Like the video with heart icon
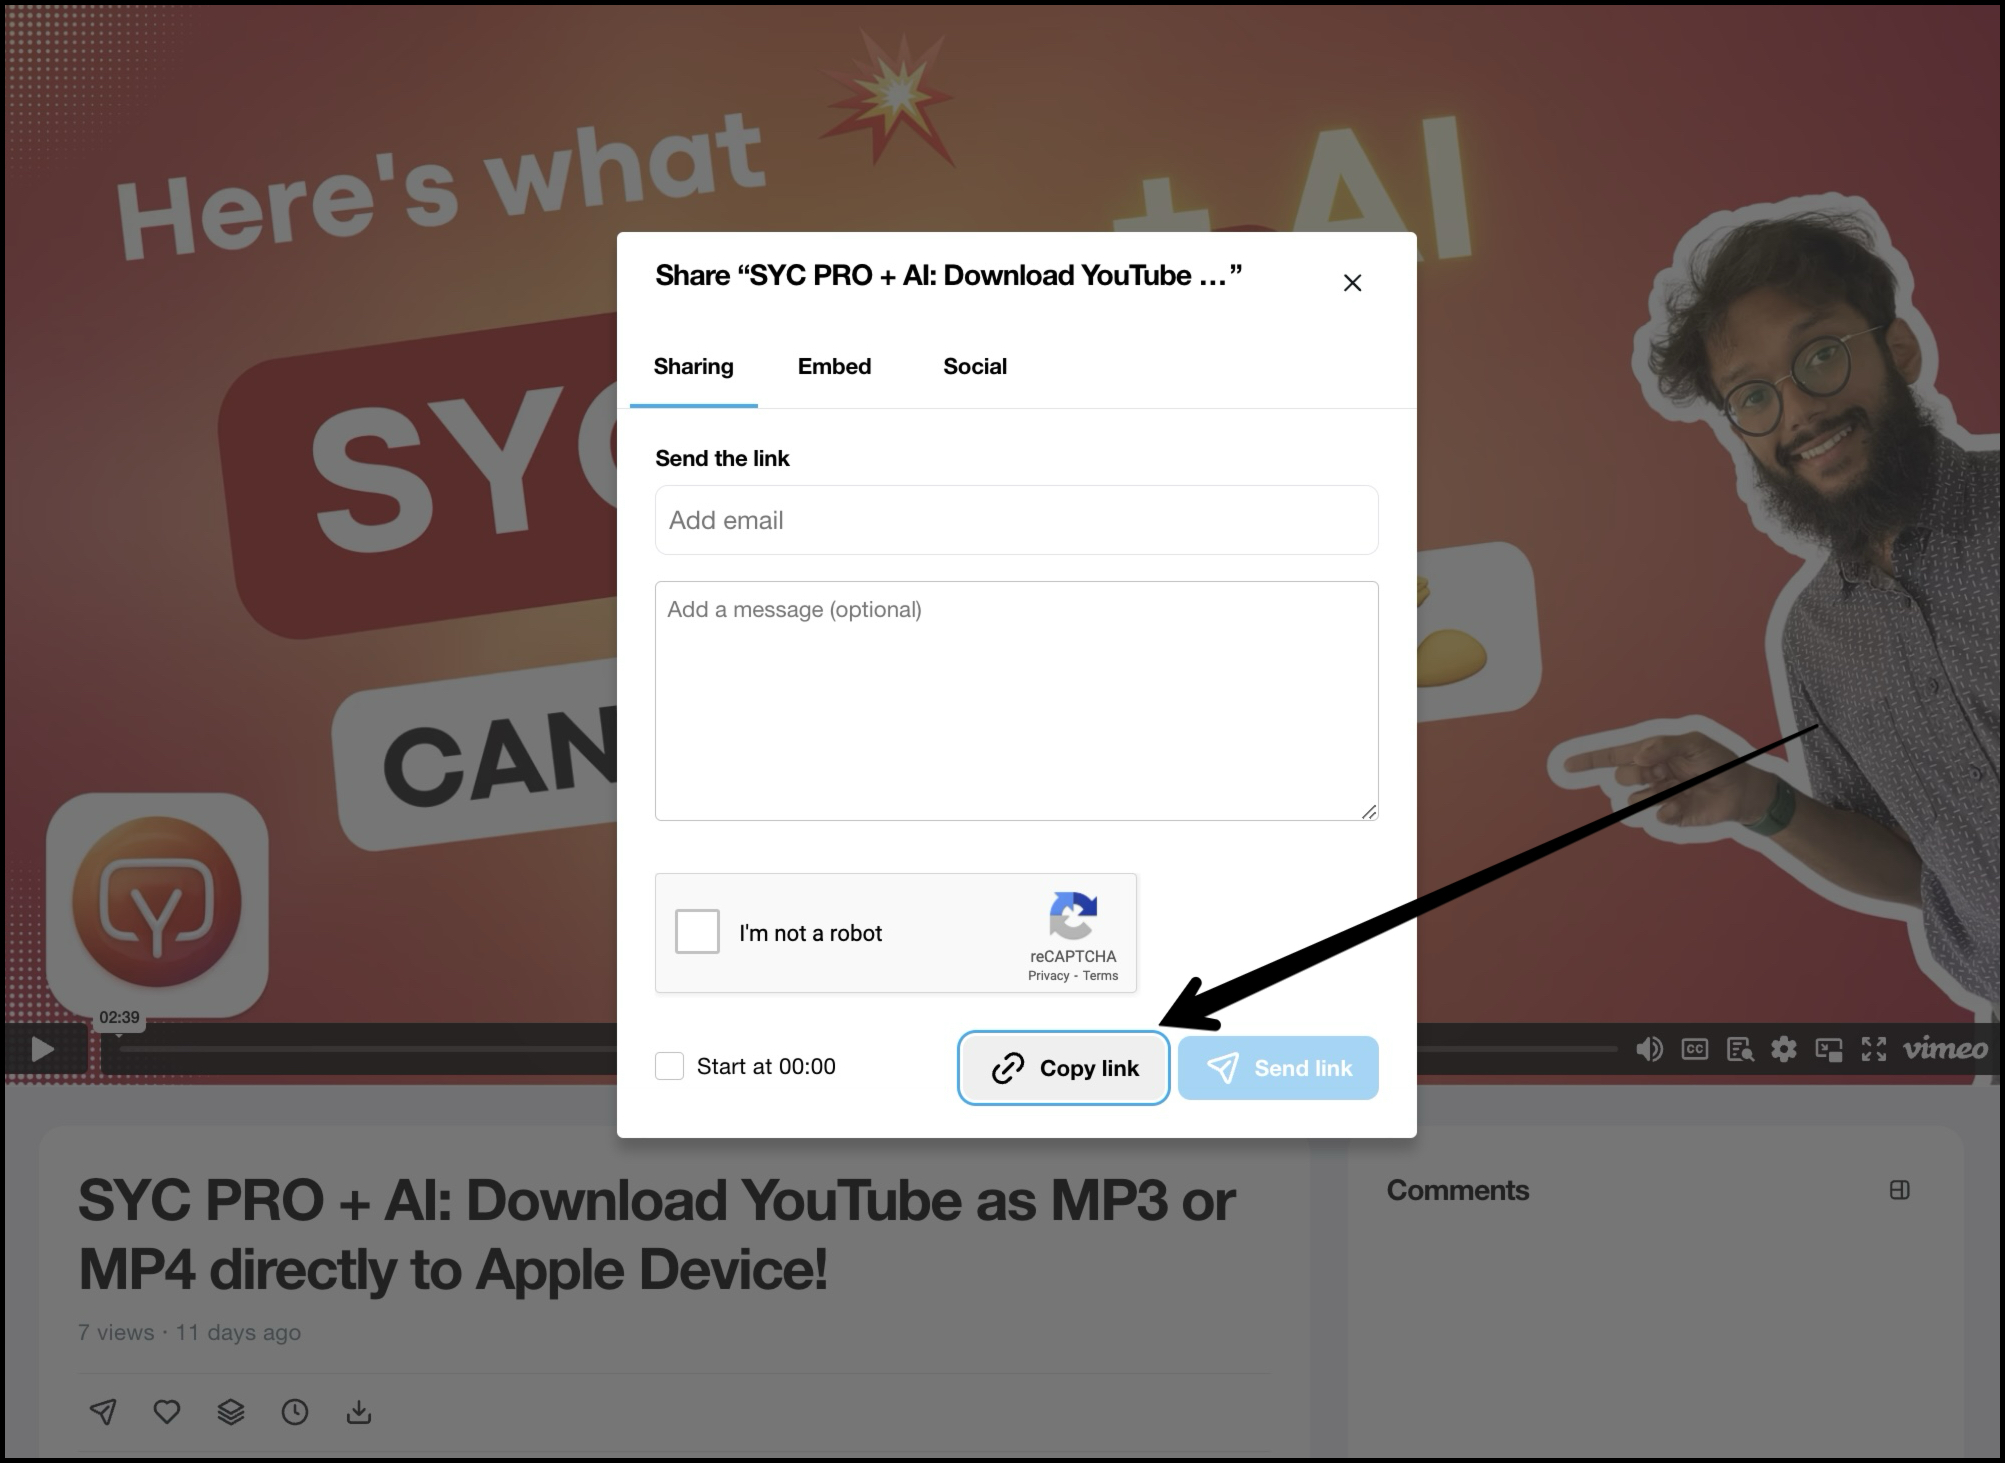The height and width of the screenshot is (1463, 2005). [x=167, y=1411]
